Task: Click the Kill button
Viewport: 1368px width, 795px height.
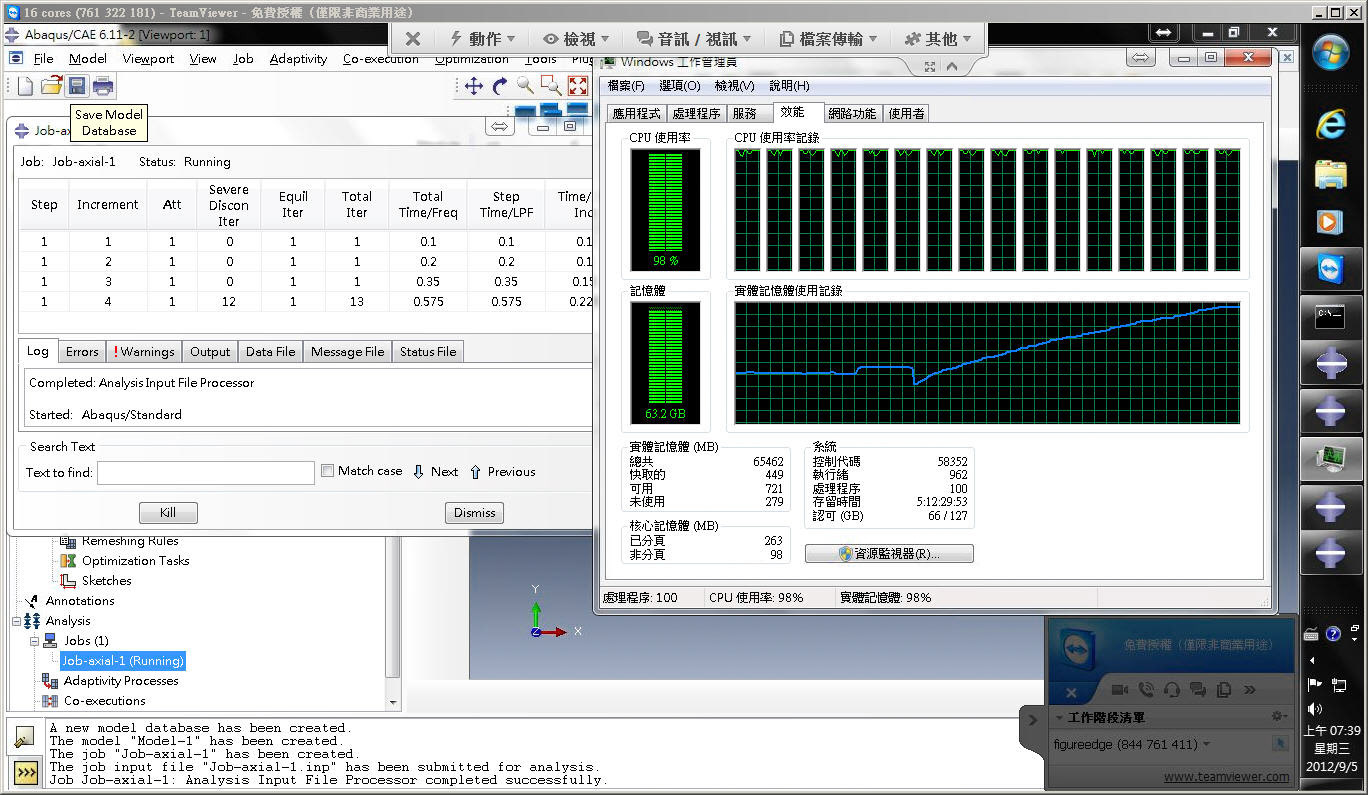Action: click(x=168, y=513)
